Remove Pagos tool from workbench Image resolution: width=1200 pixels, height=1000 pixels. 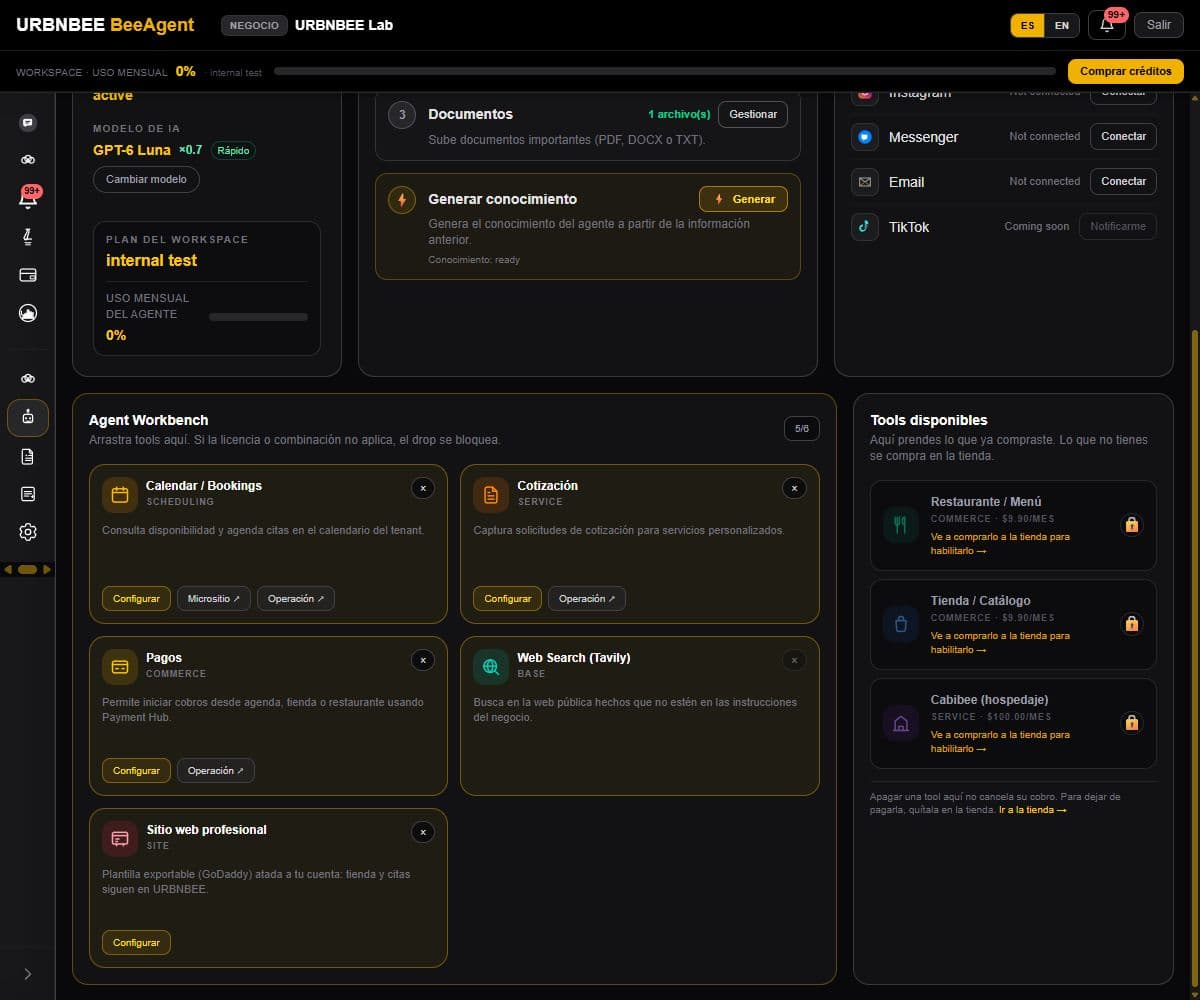[423, 660]
